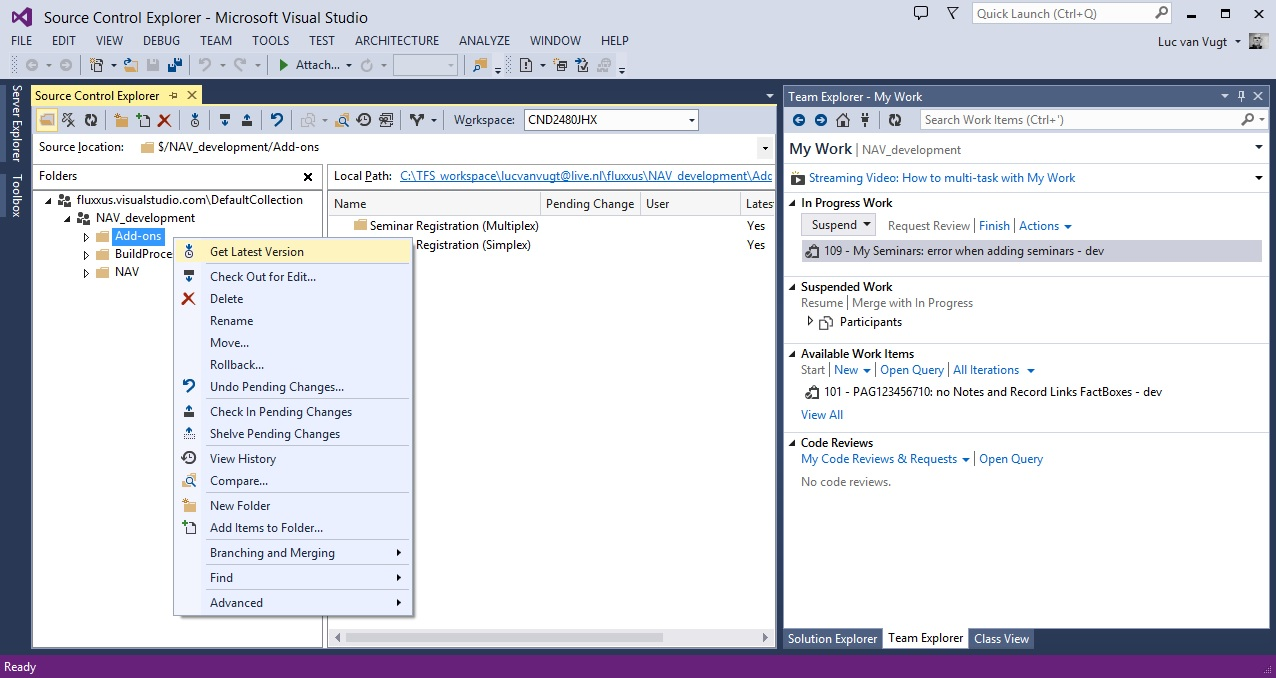Open the Advanced submenu
The image size is (1276, 678).
tap(293, 603)
